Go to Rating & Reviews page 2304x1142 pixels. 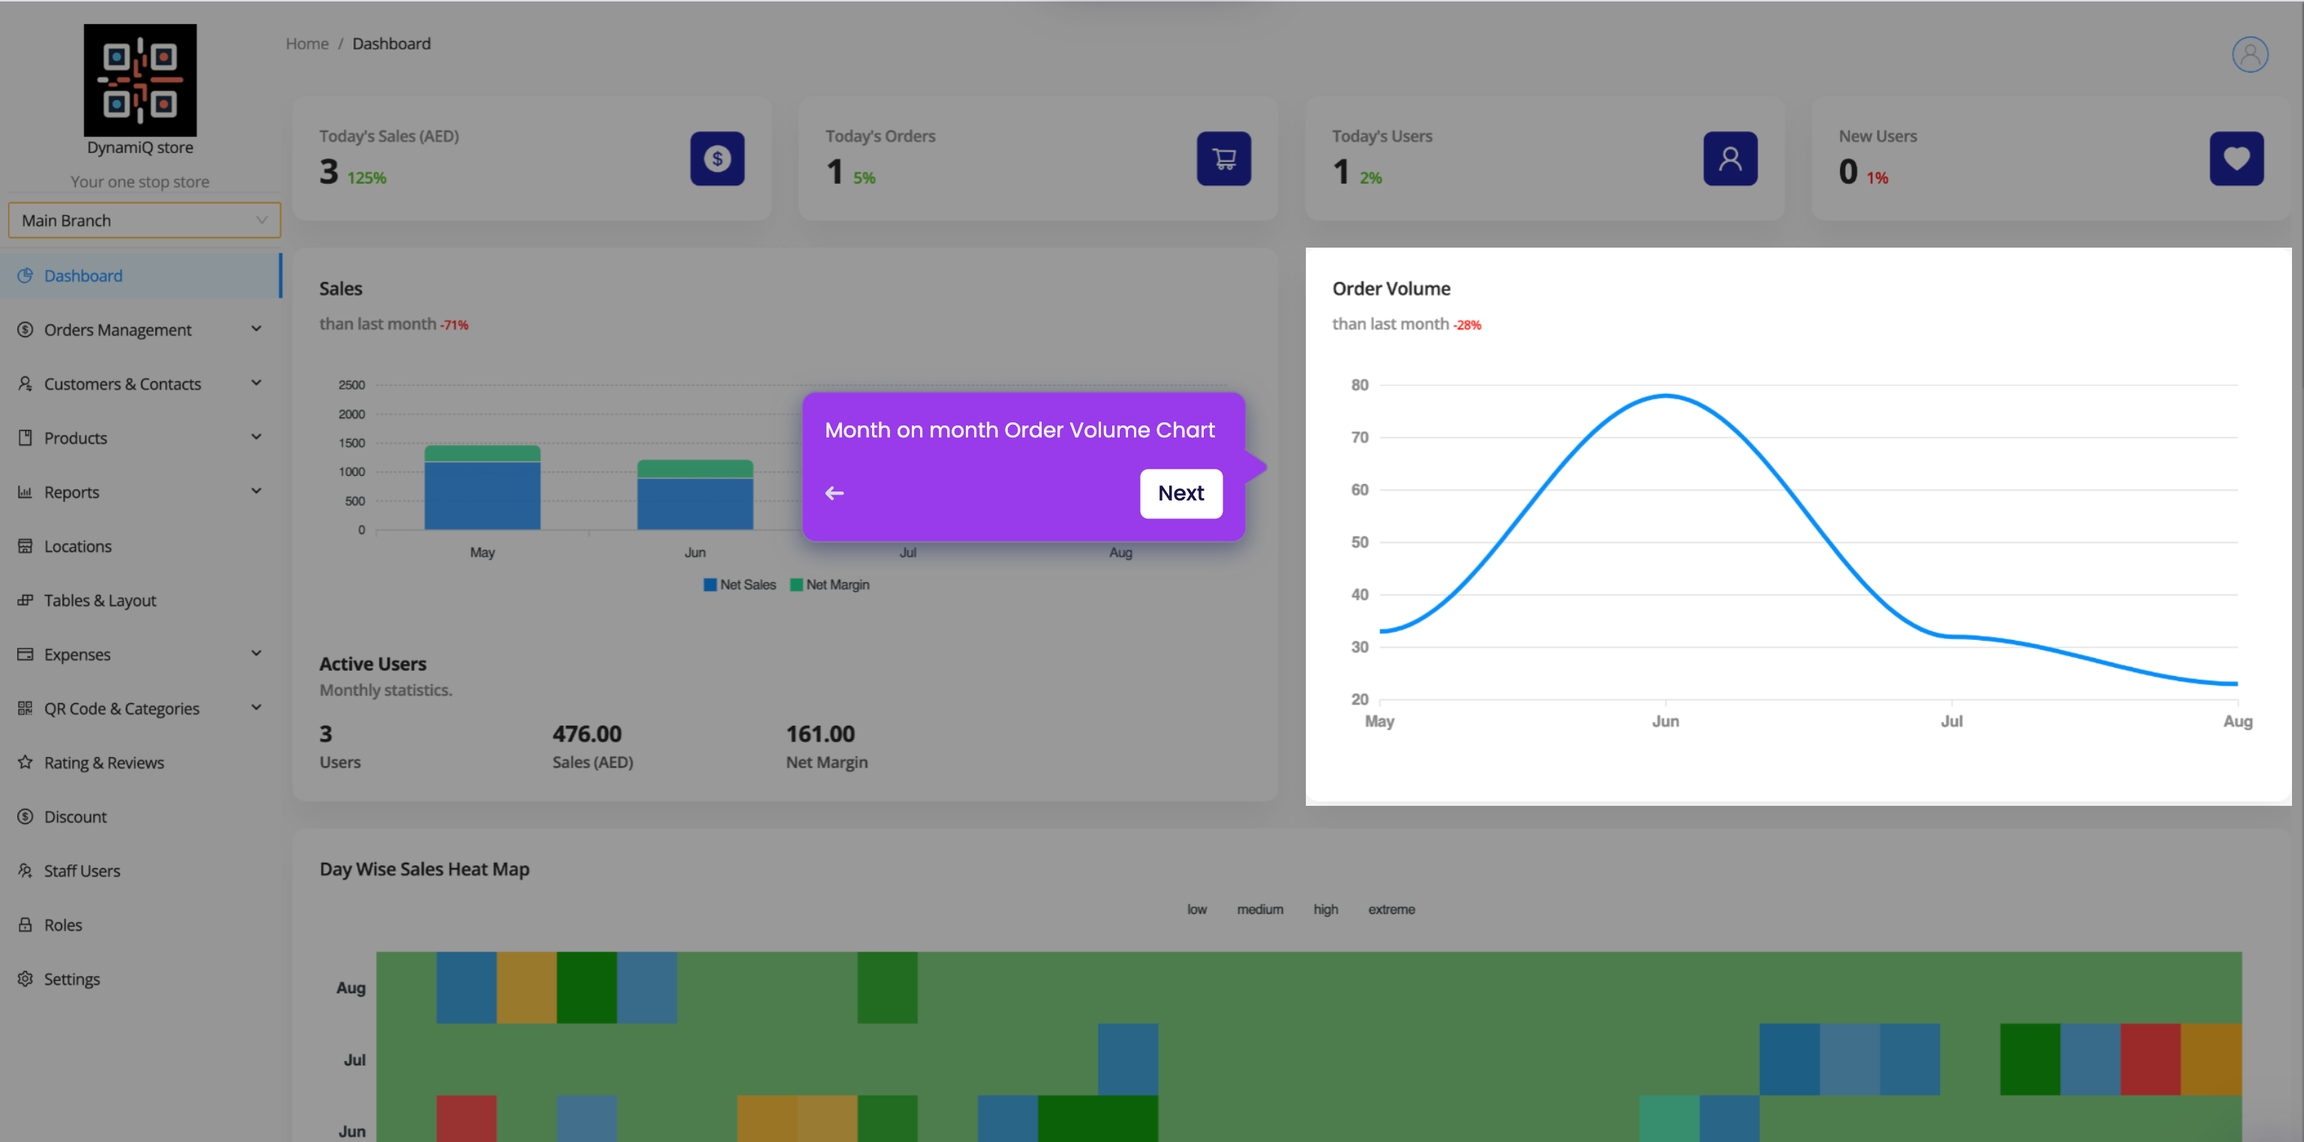click(103, 762)
